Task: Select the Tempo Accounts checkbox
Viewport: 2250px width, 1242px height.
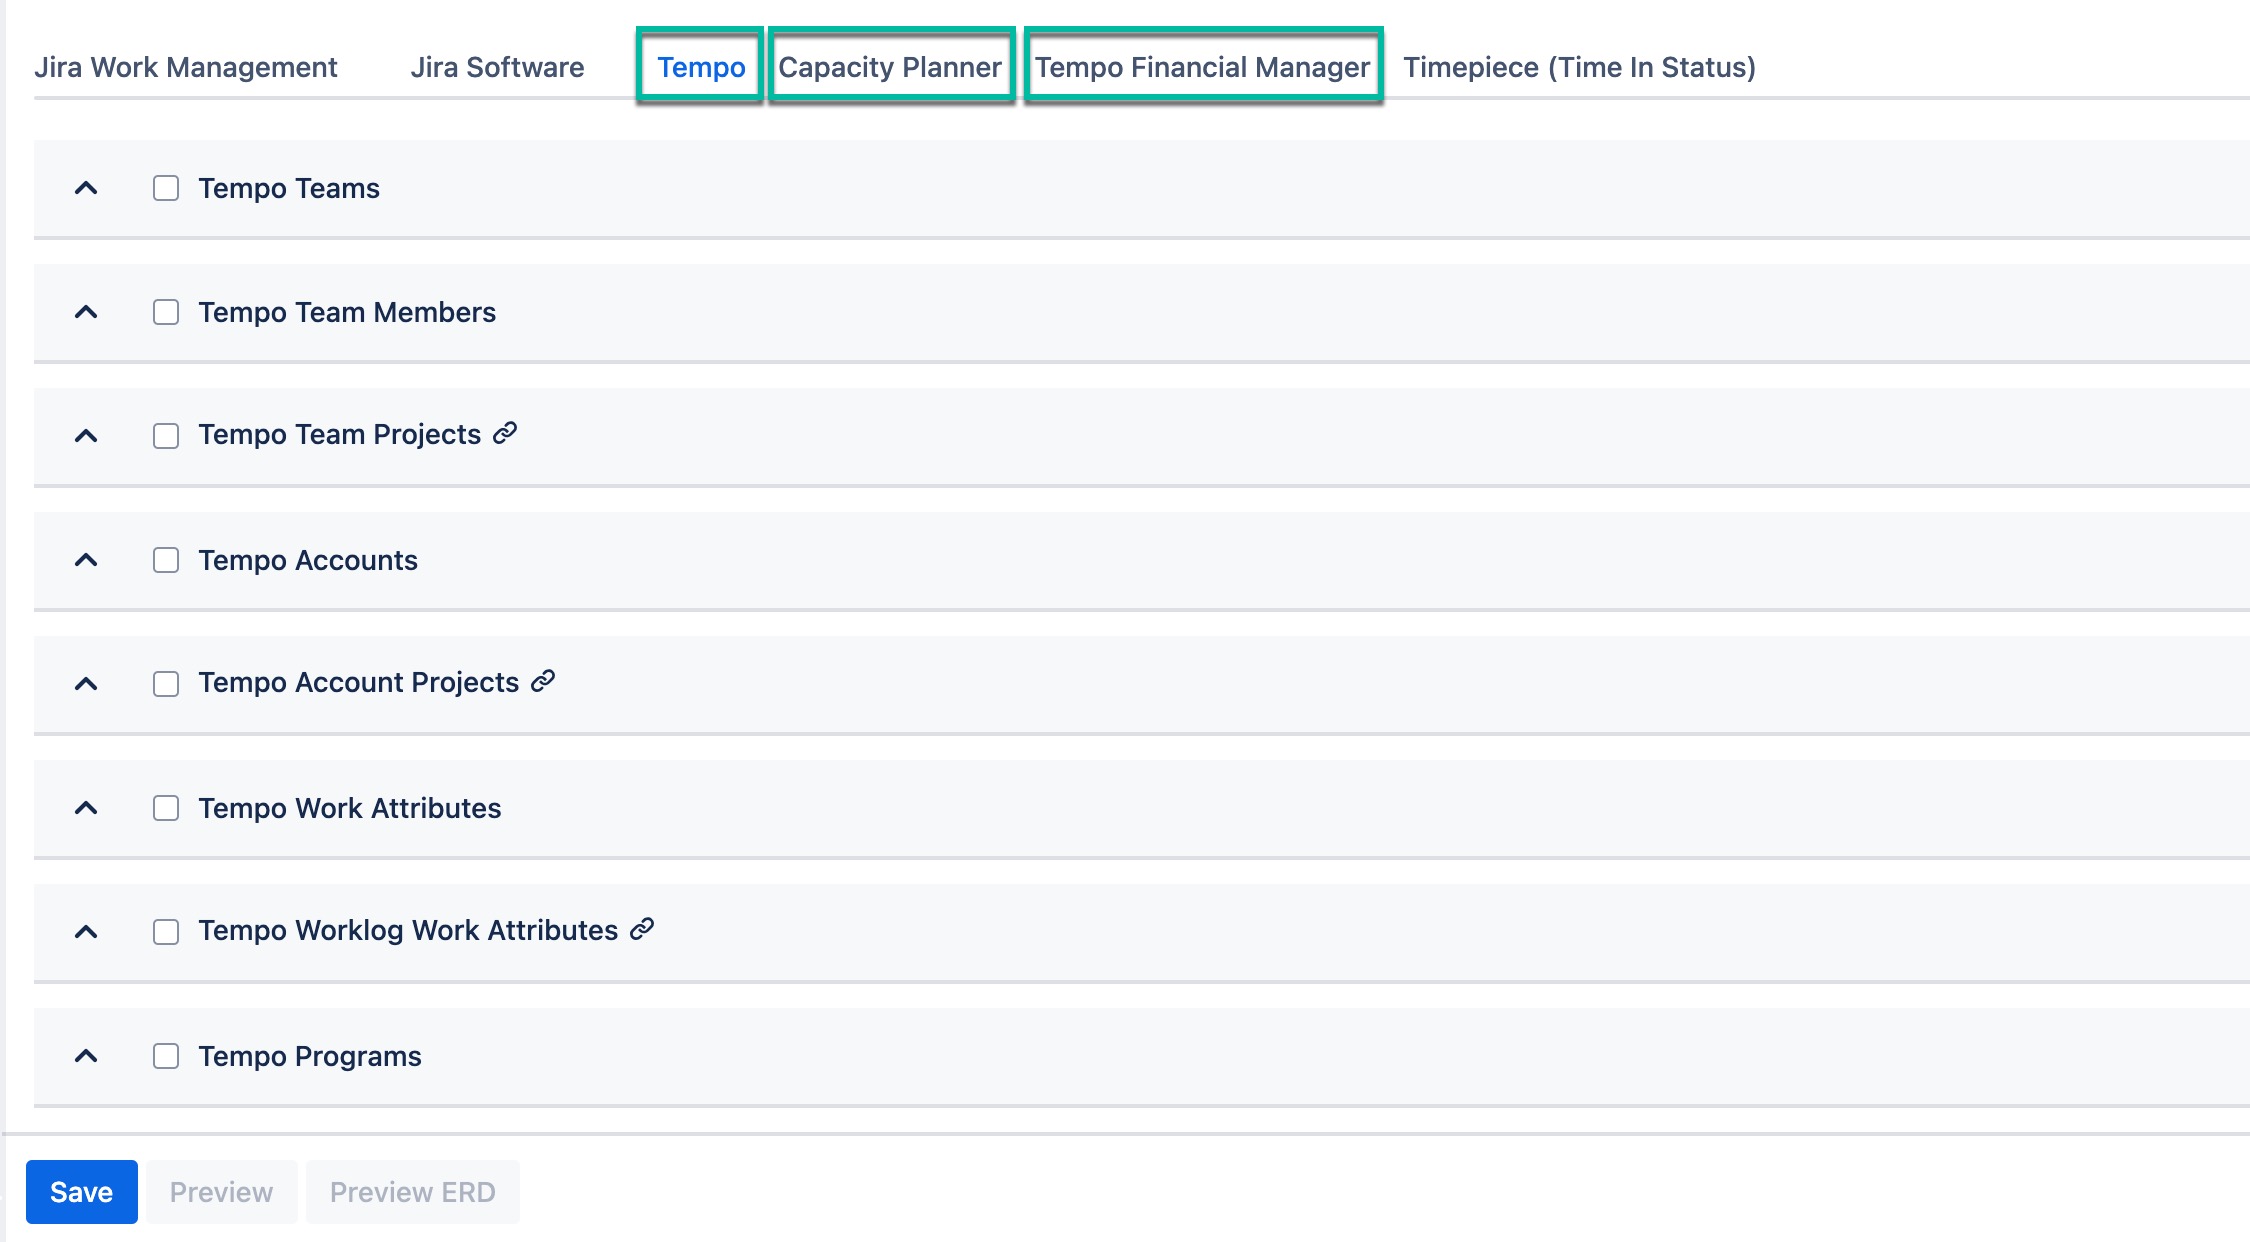Action: click(x=166, y=560)
